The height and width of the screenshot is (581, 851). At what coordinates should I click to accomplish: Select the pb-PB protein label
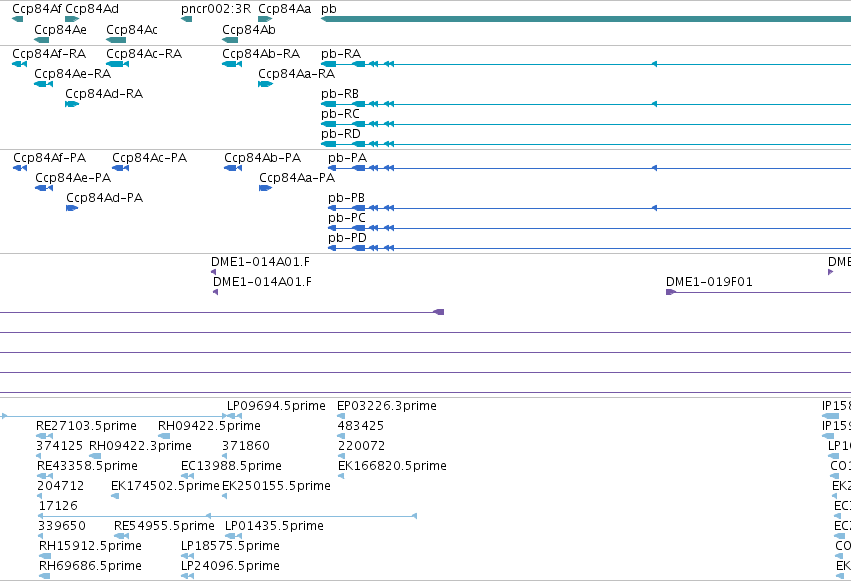click(346, 198)
